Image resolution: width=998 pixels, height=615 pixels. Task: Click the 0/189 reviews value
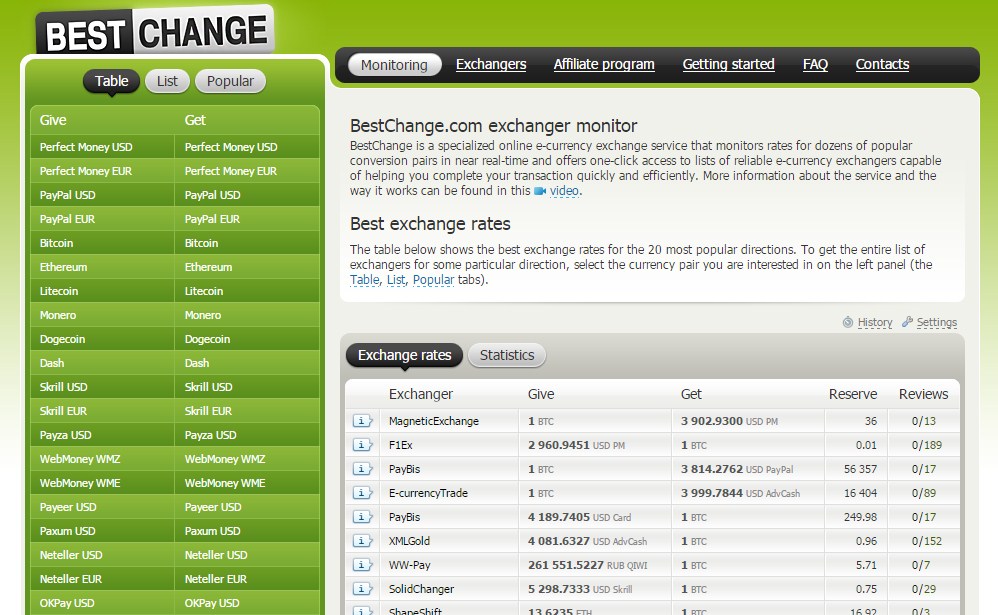tap(927, 445)
